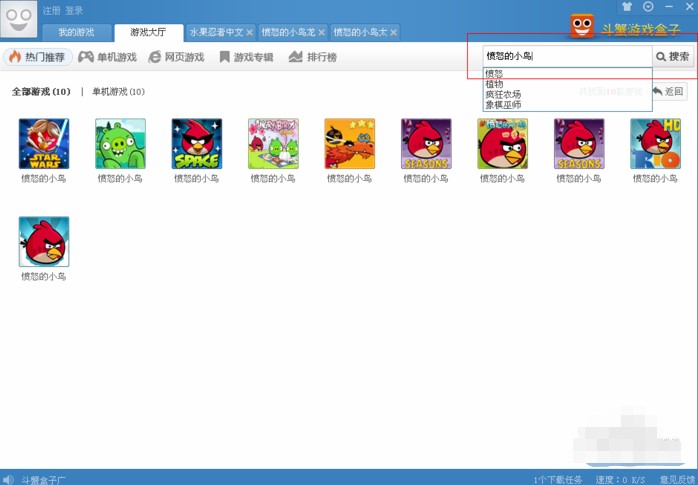Click the 注册 register link
Image resolution: width=698 pixels, height=485 pixels.
pos(51,10)
